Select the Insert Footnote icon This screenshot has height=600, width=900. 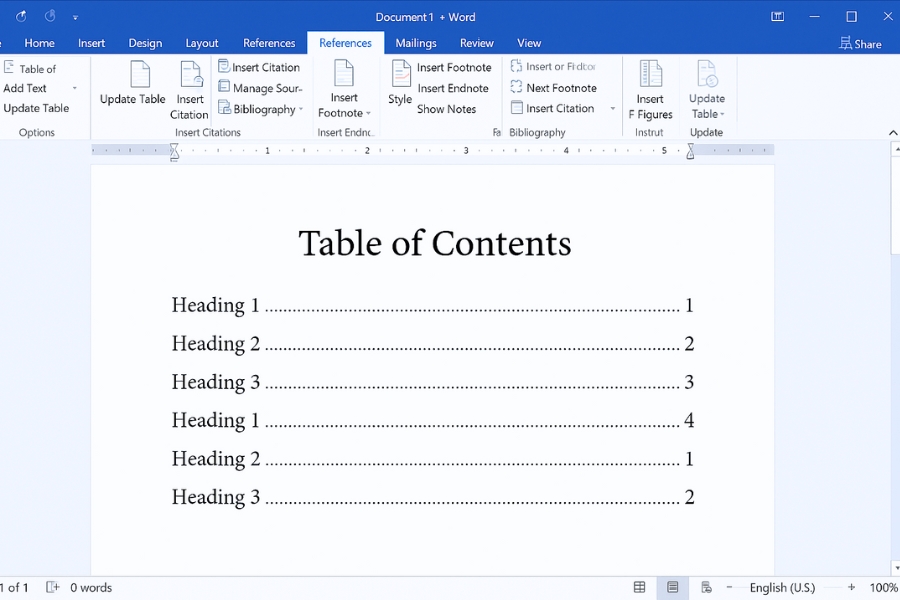point(344,85)
